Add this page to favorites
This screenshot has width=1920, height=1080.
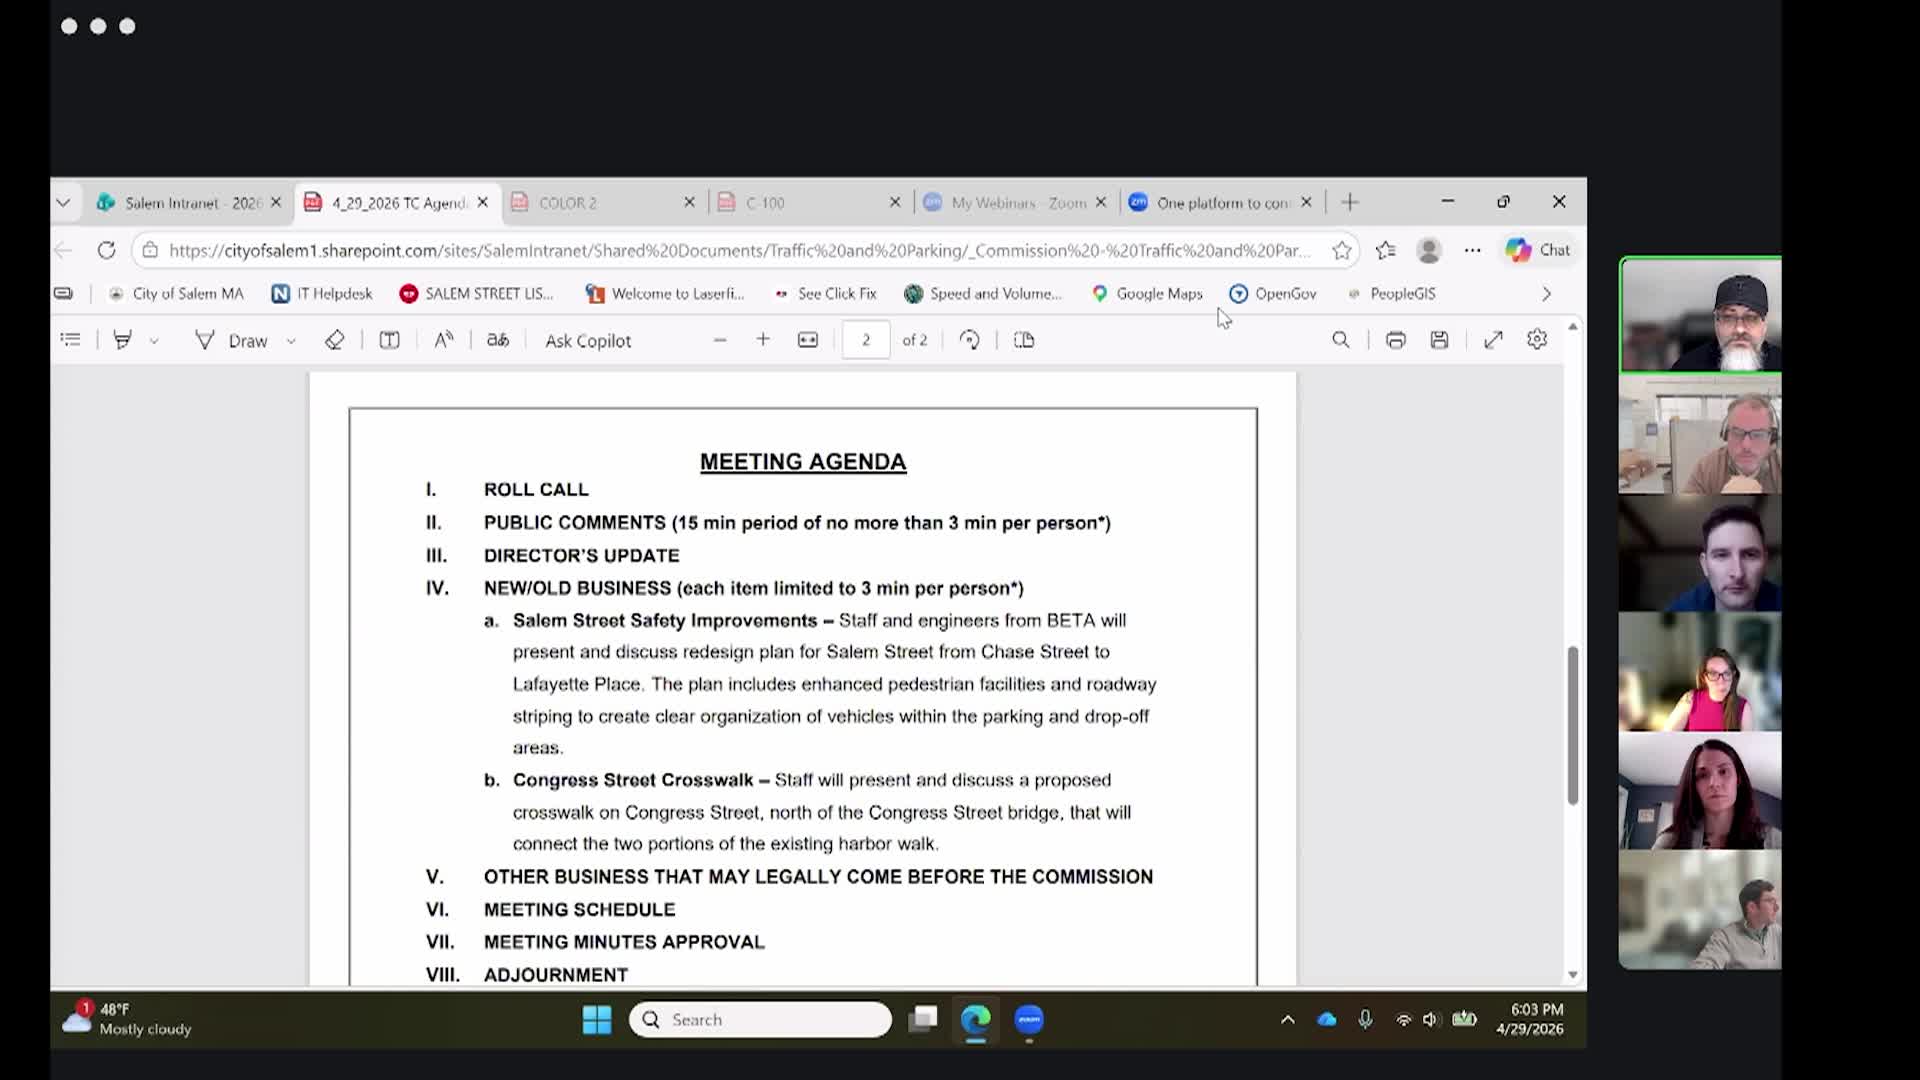tap(1341, 251)
